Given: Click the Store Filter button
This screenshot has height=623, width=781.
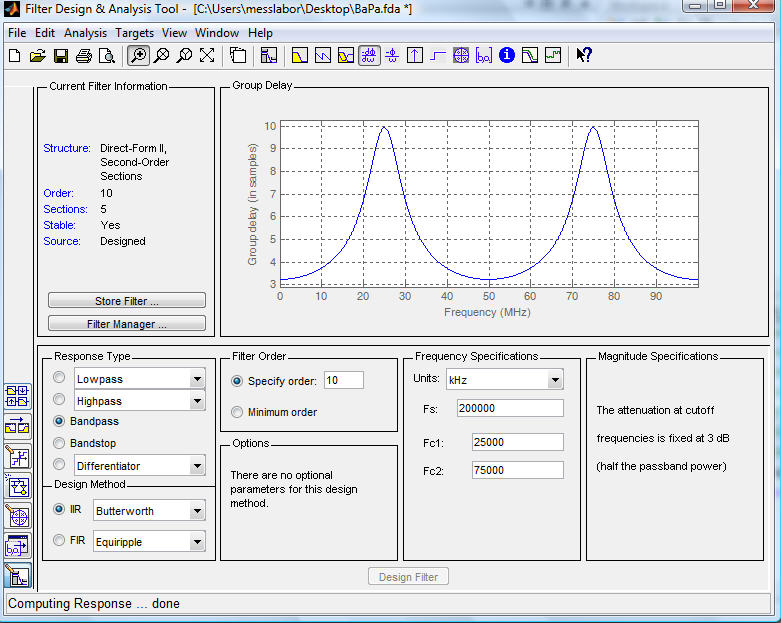Looking at the screenshot, I should pyautogui.click(x=127, y=301).
